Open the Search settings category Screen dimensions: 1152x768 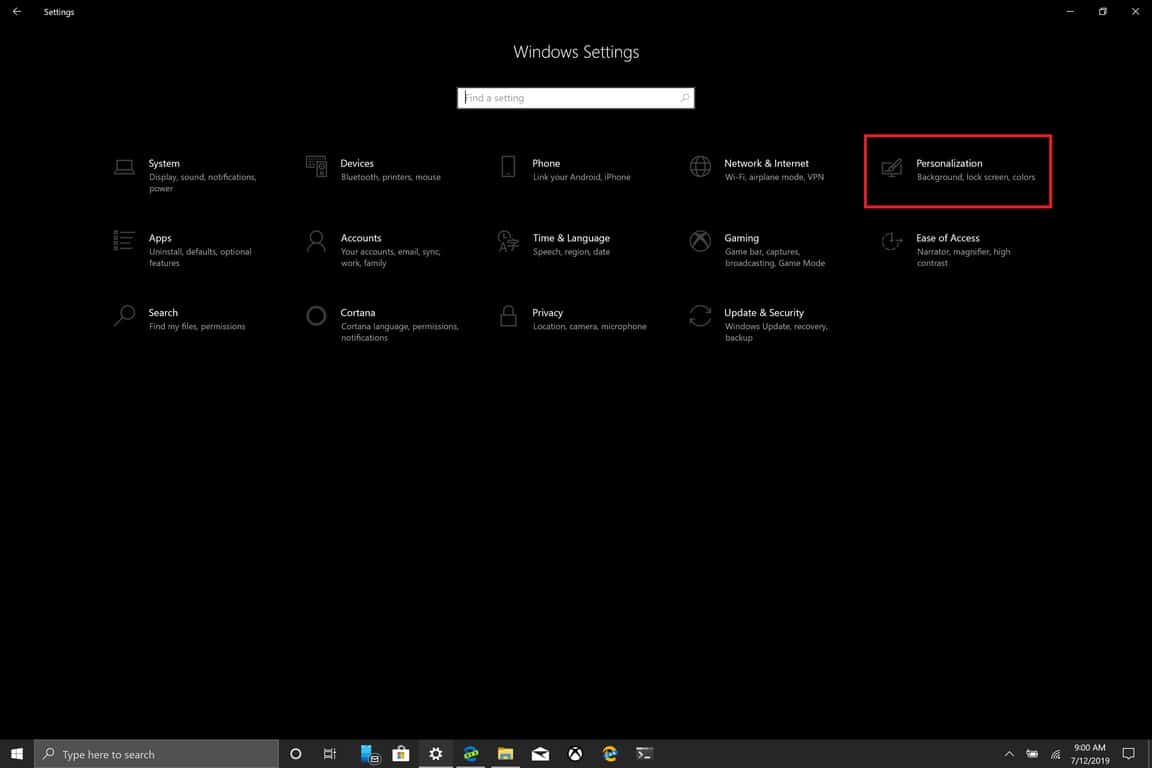coord(180,318)
